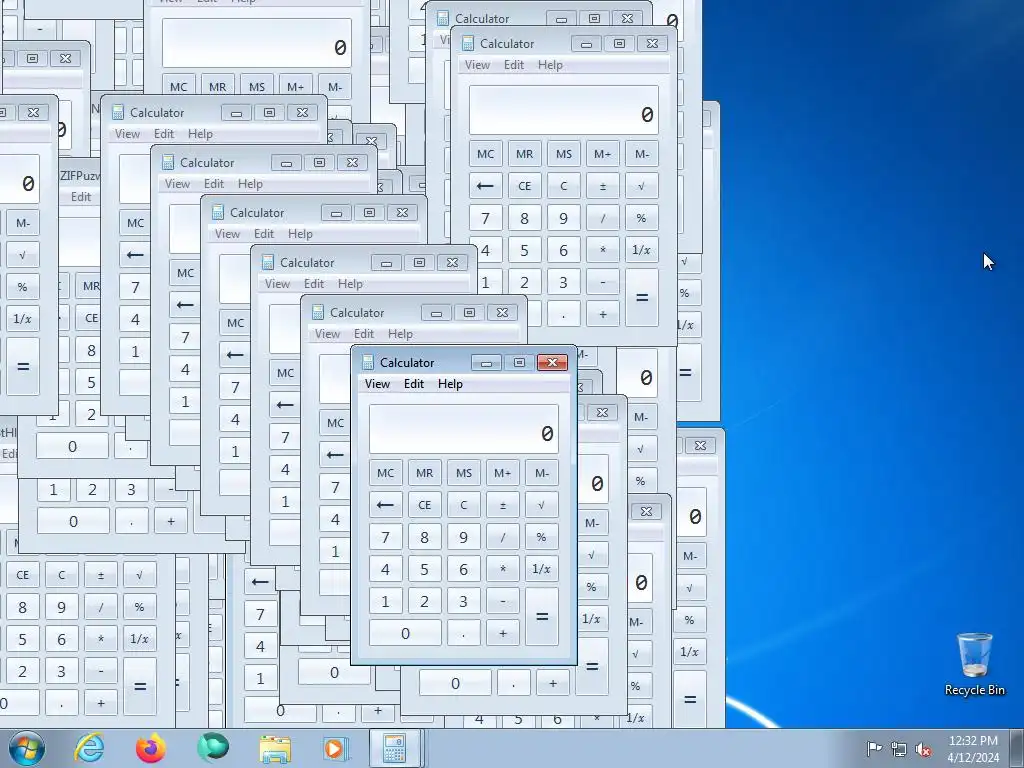The image size is (1024, 768).
Task: Click the network icon in system tray
Action: point(899,749)
